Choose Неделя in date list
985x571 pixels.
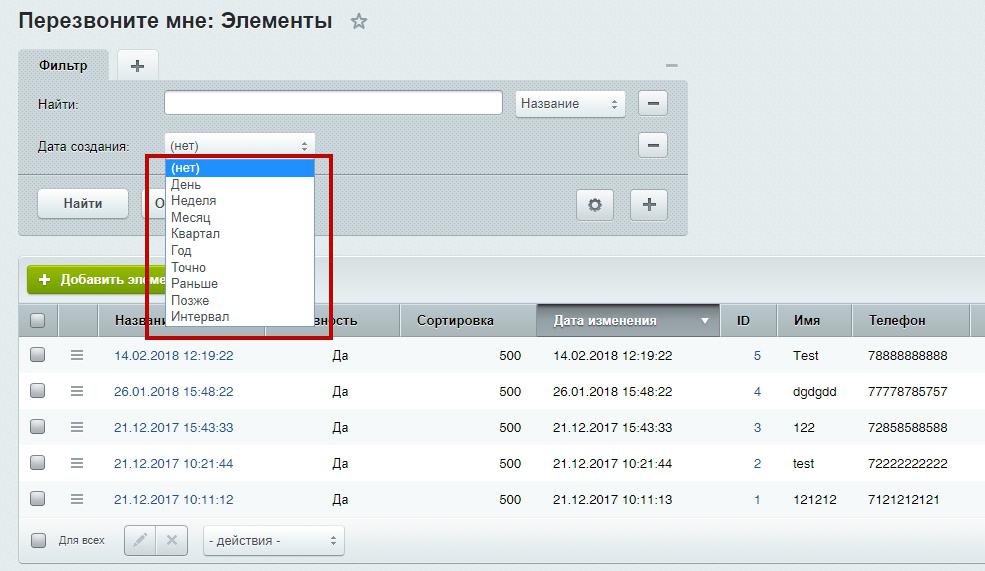tap(239, 201)
